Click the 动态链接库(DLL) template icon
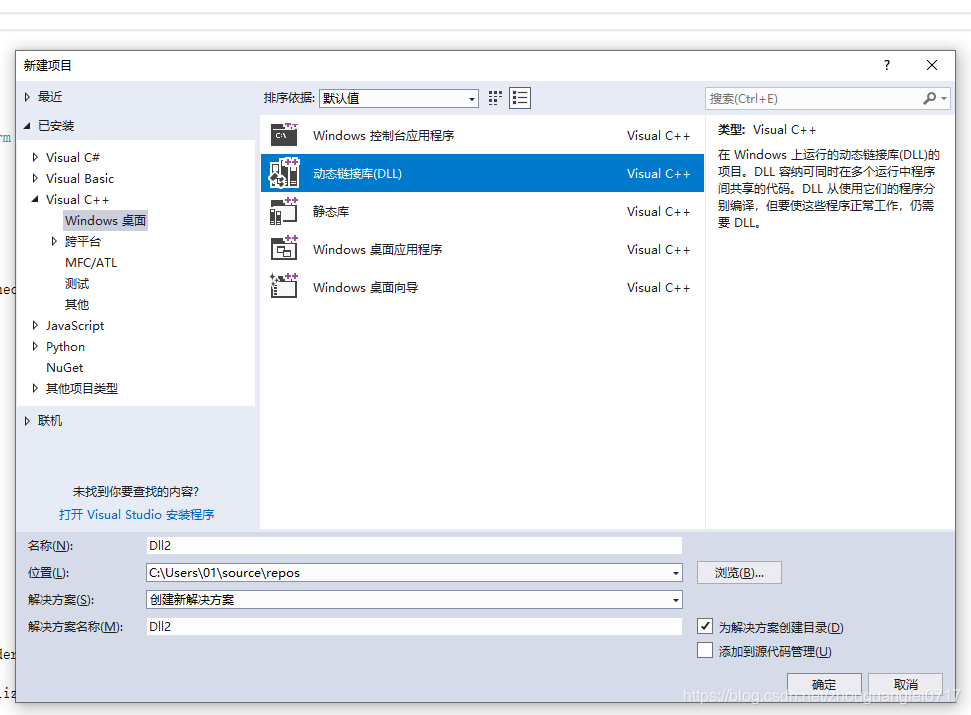 tap(284, 173)
